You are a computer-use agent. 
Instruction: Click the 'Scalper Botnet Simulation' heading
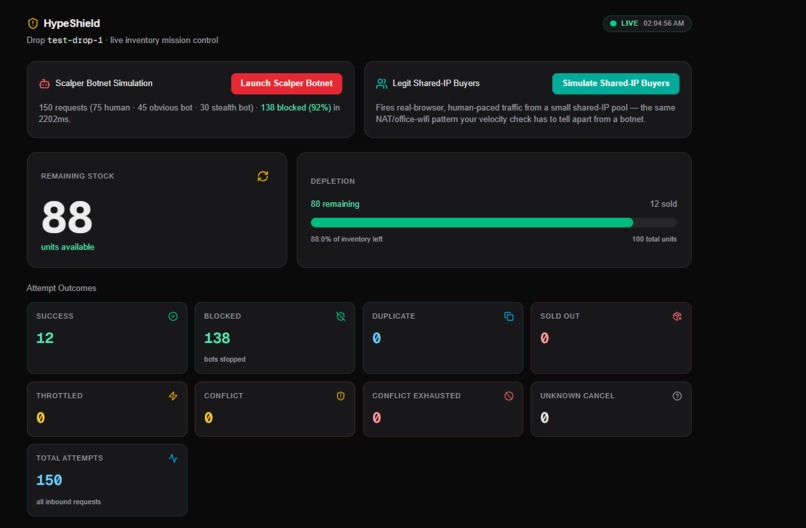pyautogui.click(x=104, y=83)
